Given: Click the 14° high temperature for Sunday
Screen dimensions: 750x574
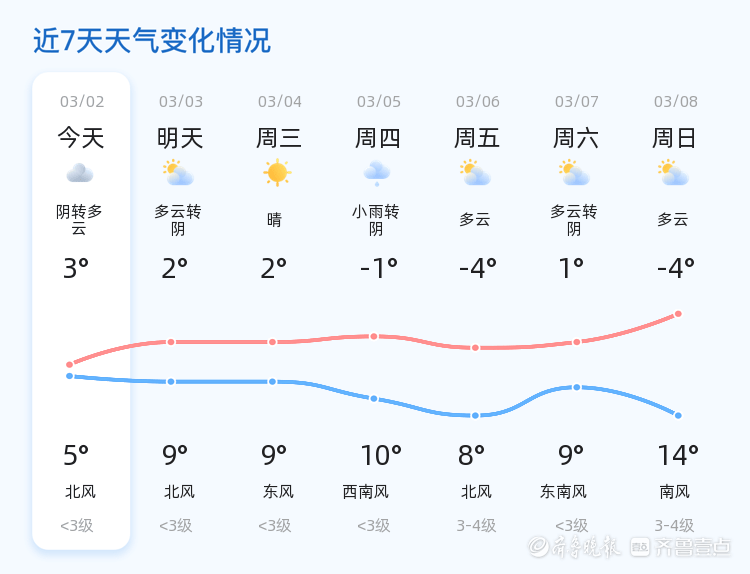Looking at the screenshot, I should tap(678, 456).
